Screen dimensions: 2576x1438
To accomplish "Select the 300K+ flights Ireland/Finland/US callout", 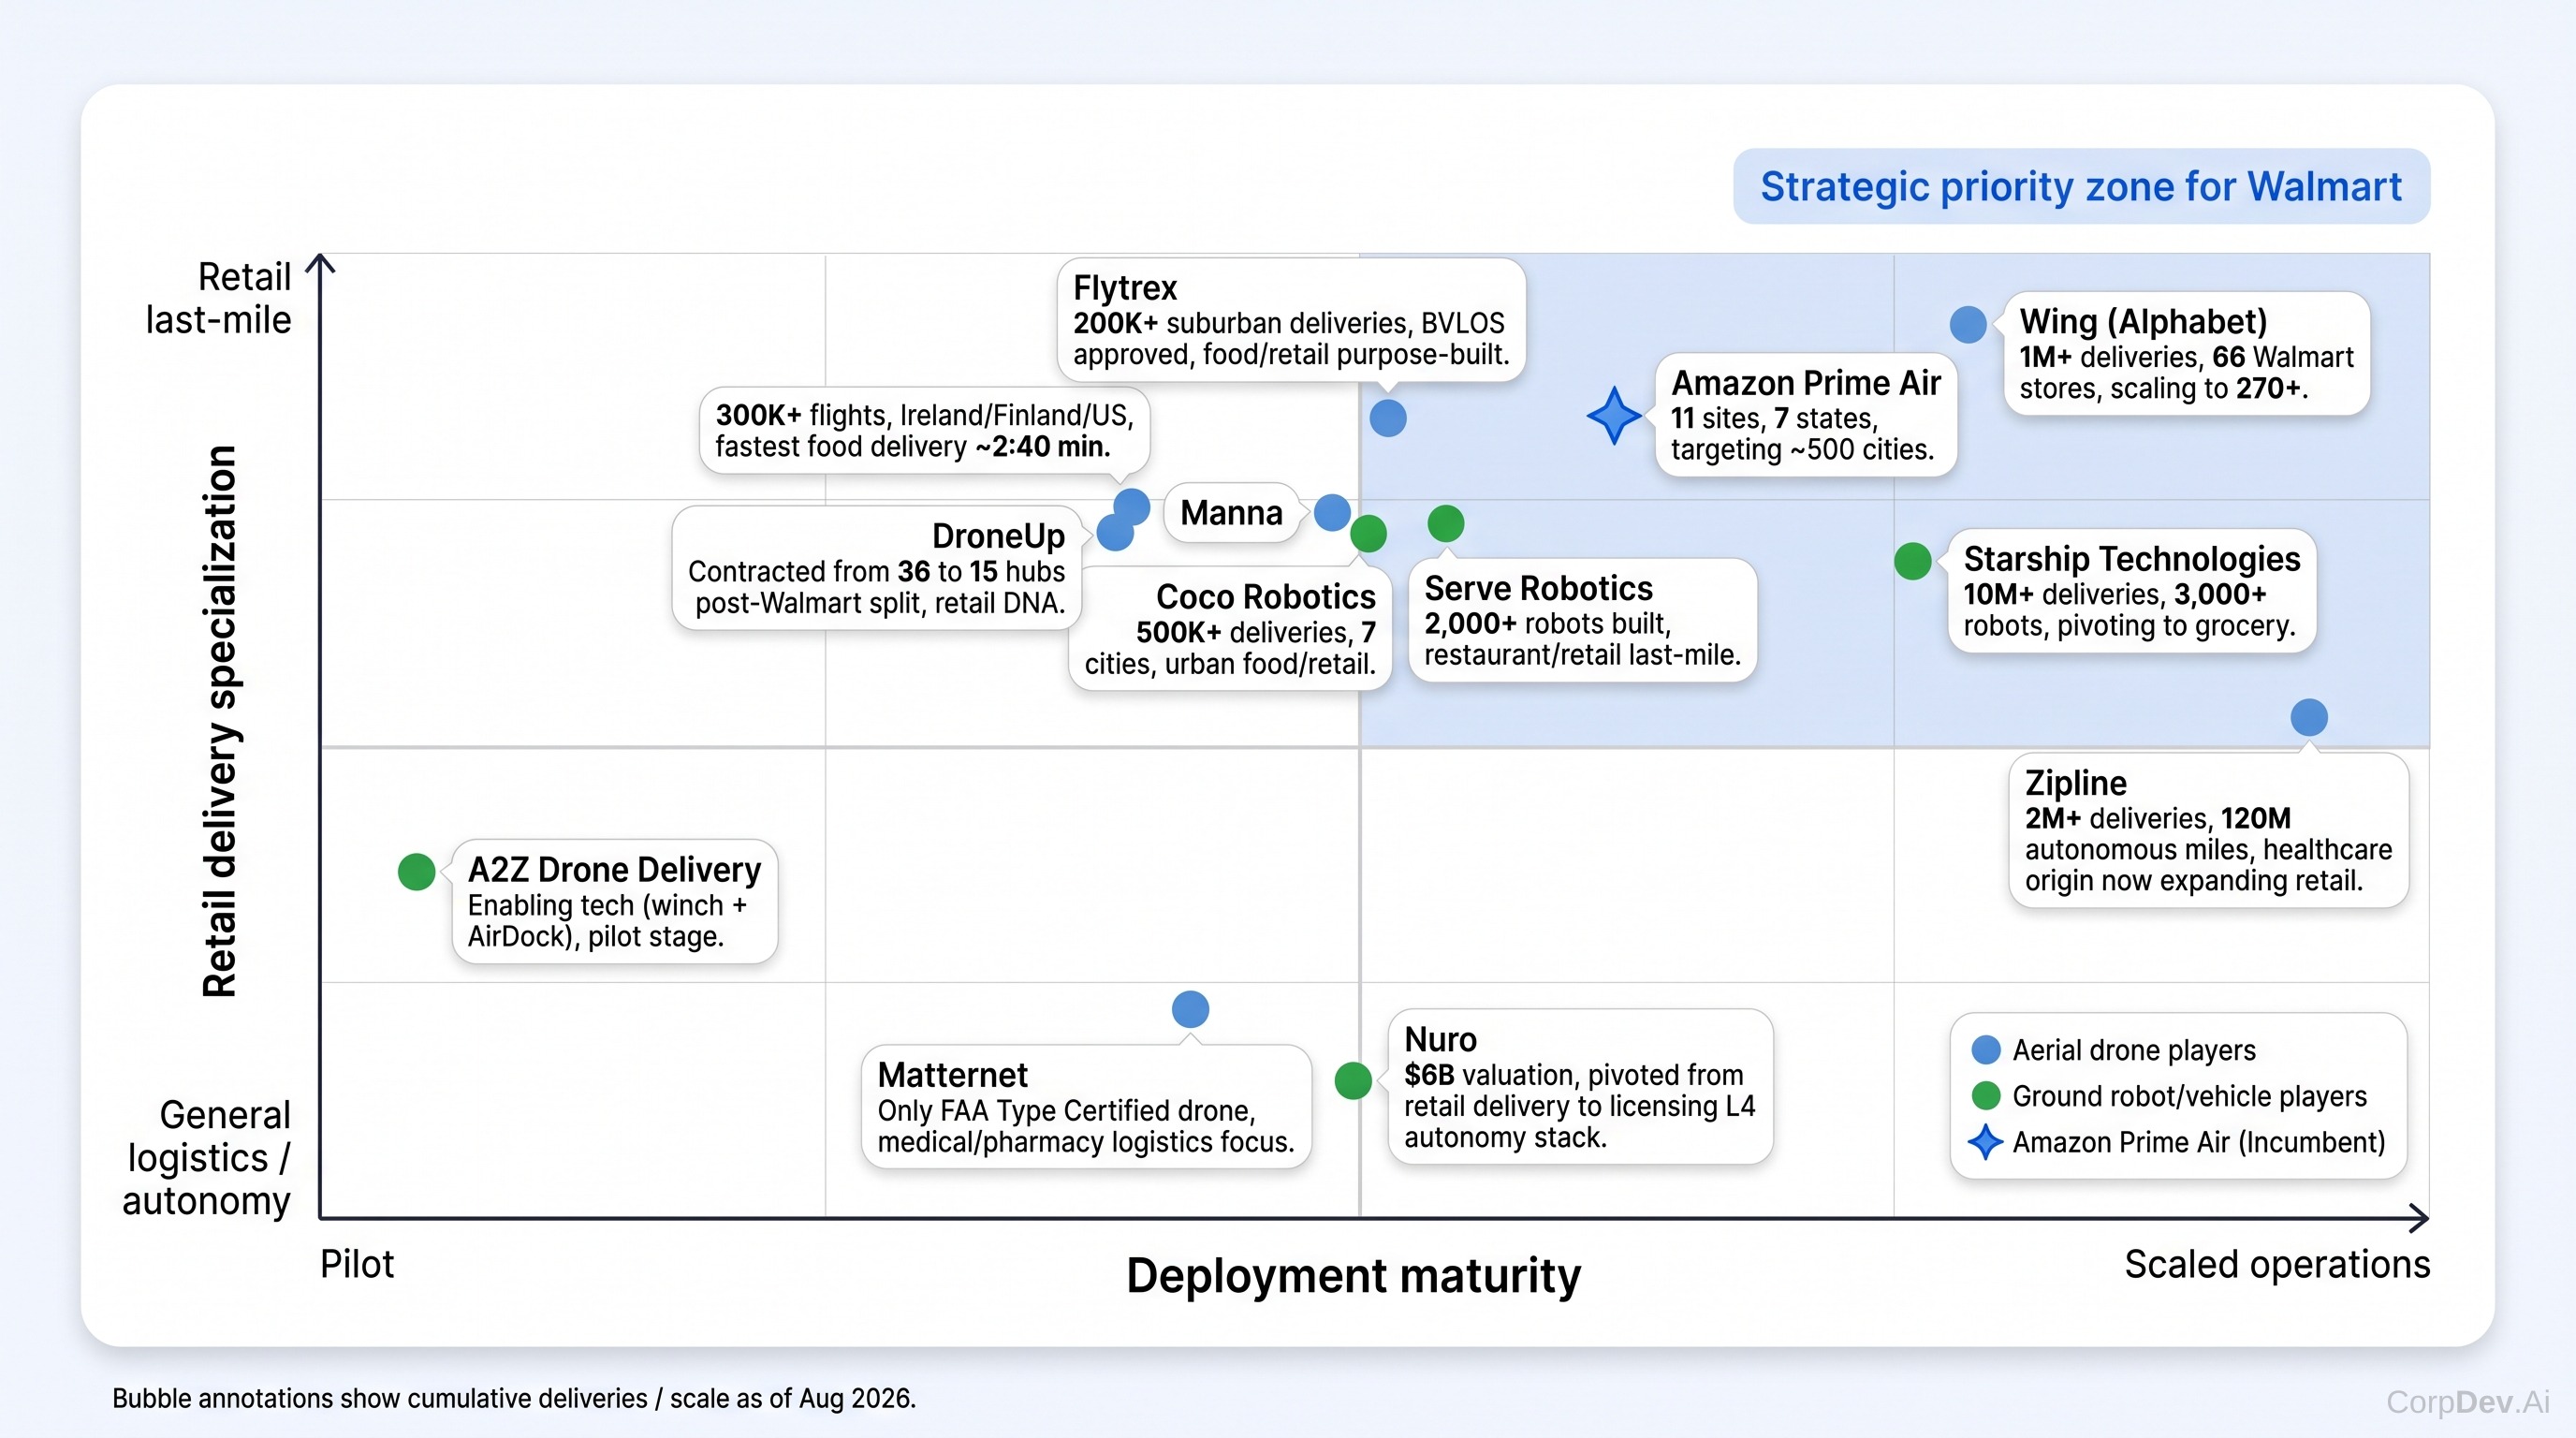I will [924, 431].
